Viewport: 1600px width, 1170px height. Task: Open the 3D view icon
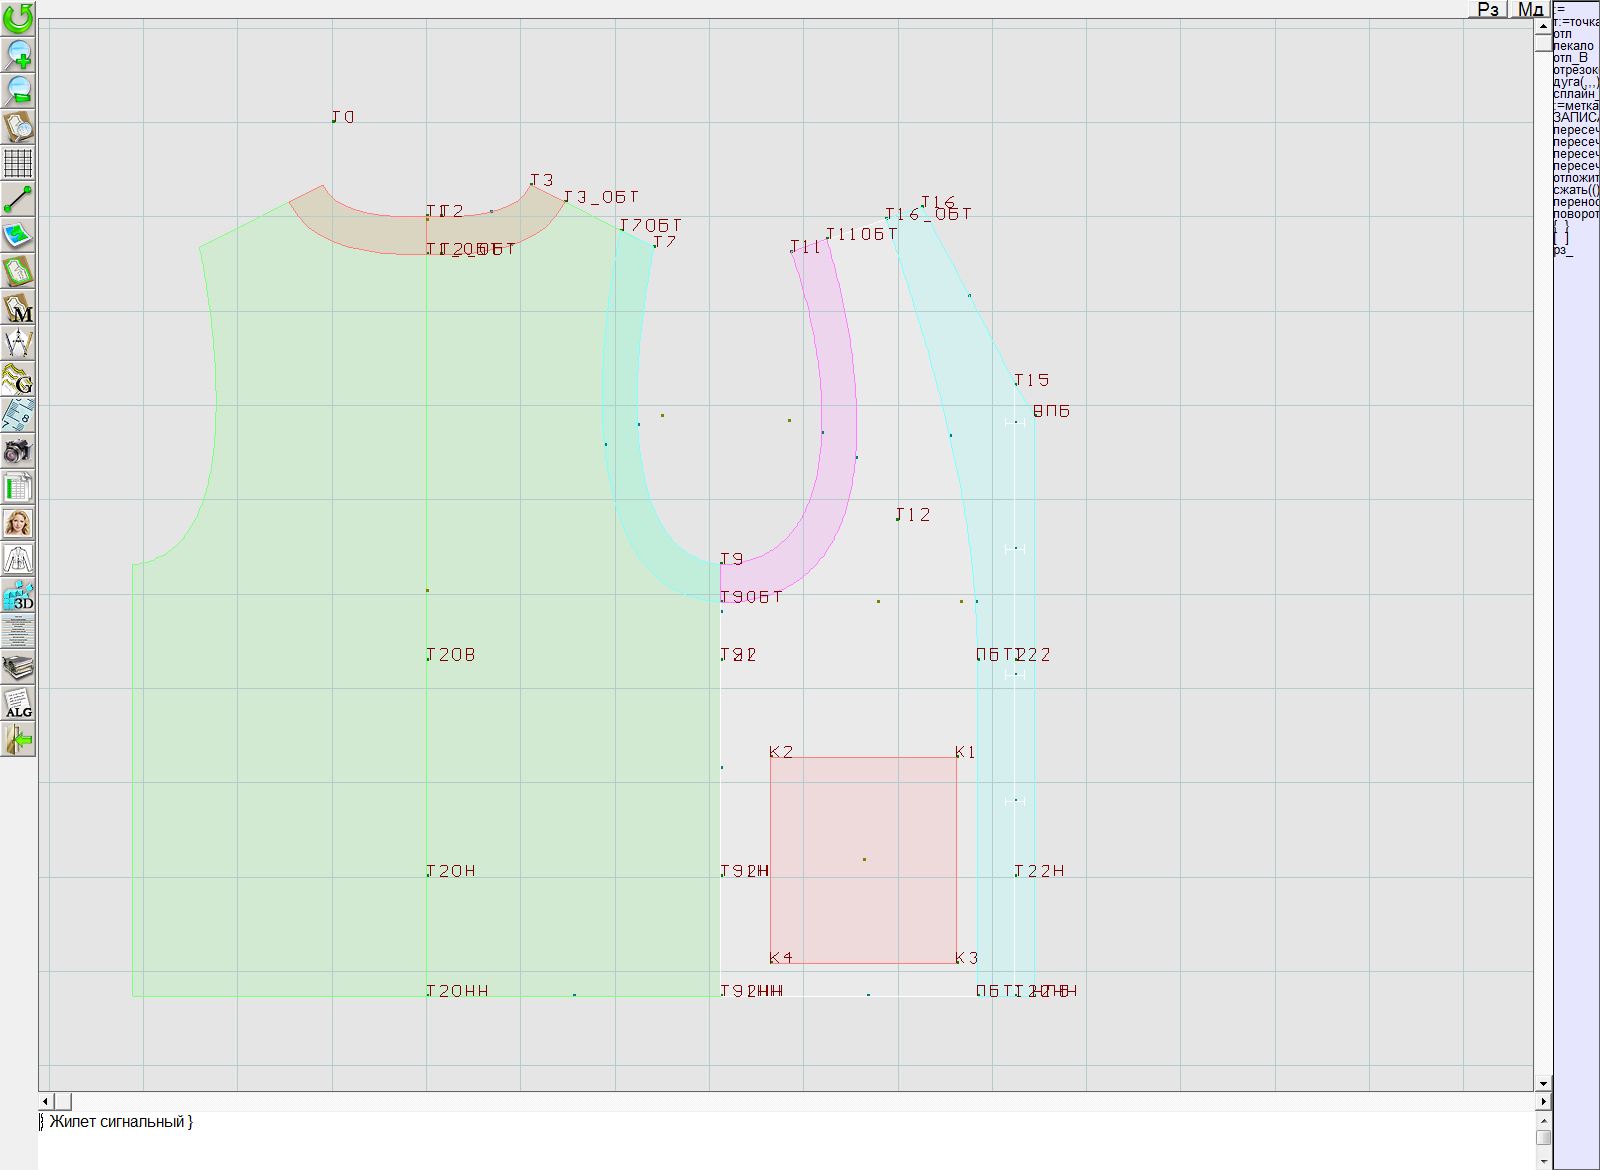[18, 596]
